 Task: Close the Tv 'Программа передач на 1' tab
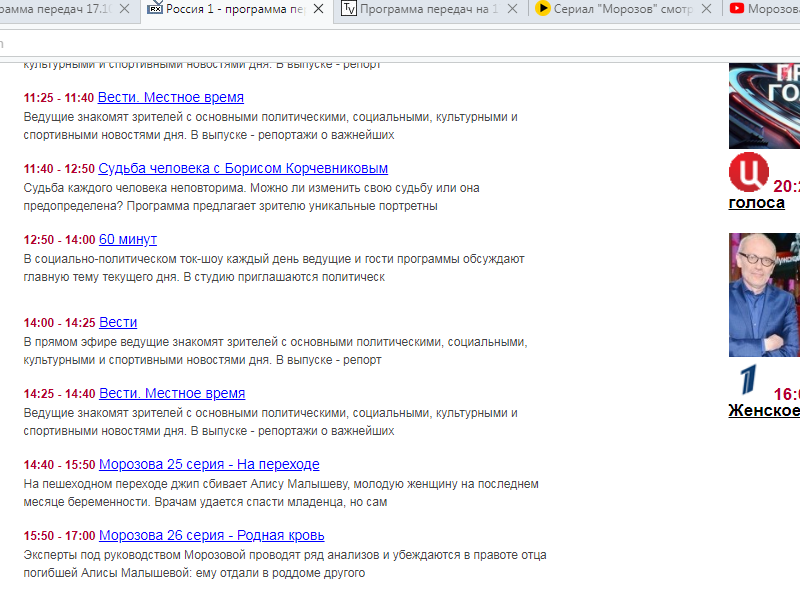(513, 9)
